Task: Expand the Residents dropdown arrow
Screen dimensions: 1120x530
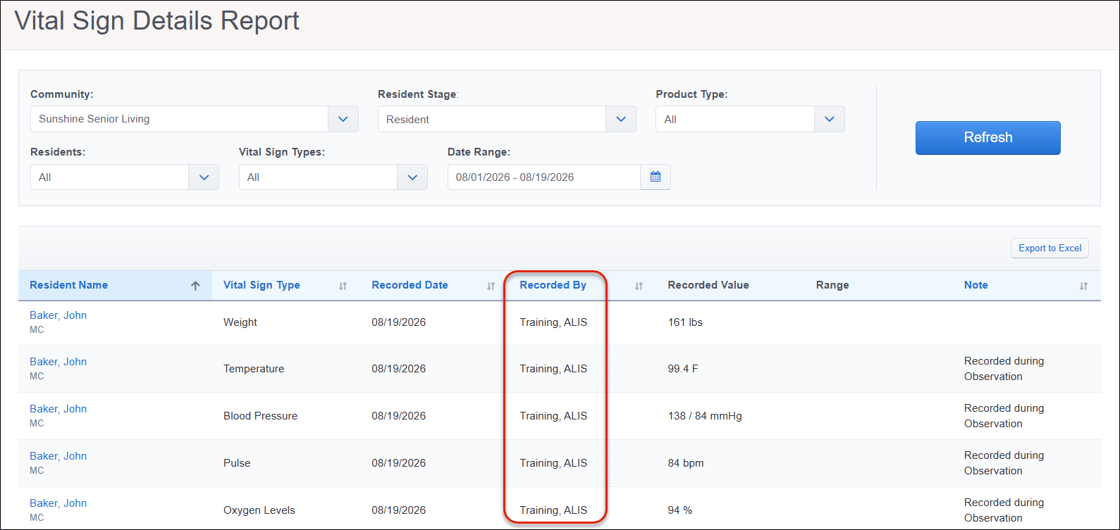Action: click(204, 177)
